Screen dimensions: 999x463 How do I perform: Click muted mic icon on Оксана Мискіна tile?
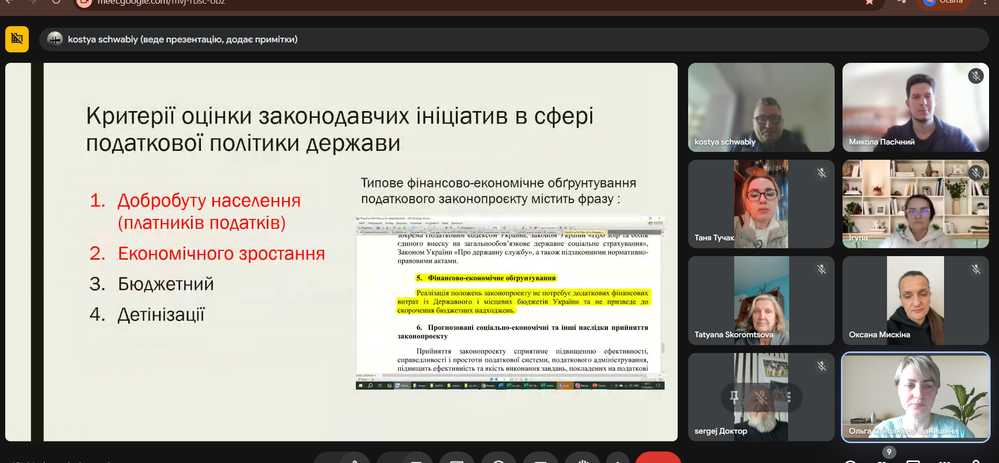click(x=975, y=269)
